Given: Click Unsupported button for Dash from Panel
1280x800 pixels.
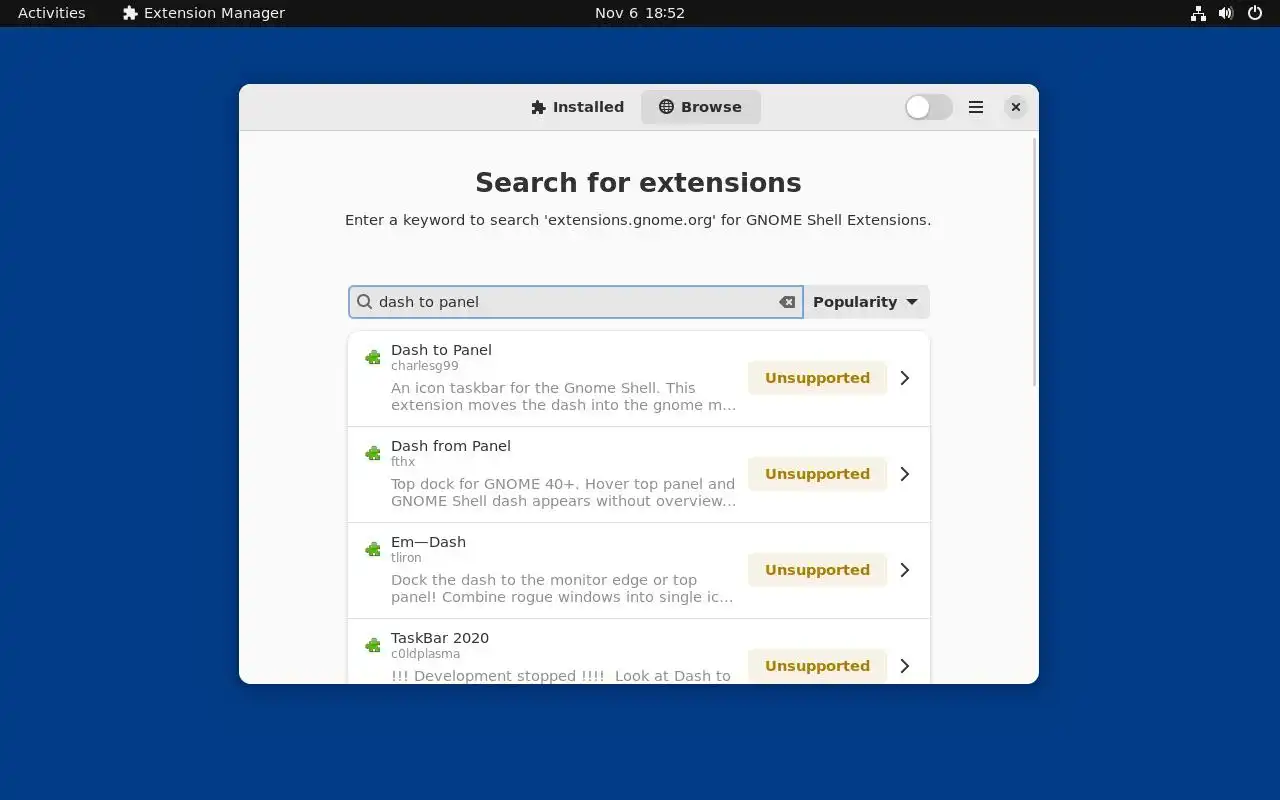Looking at the screenshot, I should point(817,474).
